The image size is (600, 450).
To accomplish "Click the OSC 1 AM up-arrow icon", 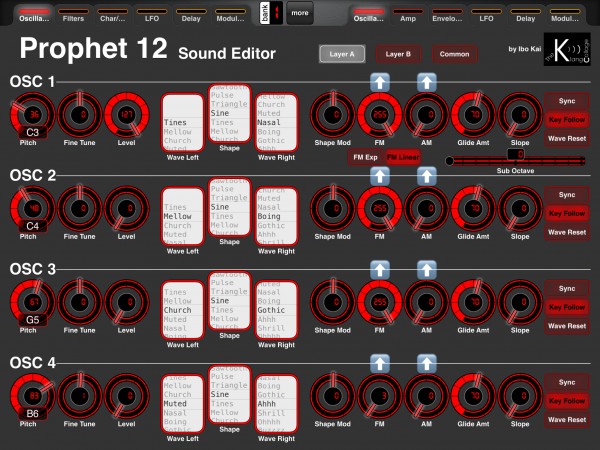I will [x=427, y=82].
